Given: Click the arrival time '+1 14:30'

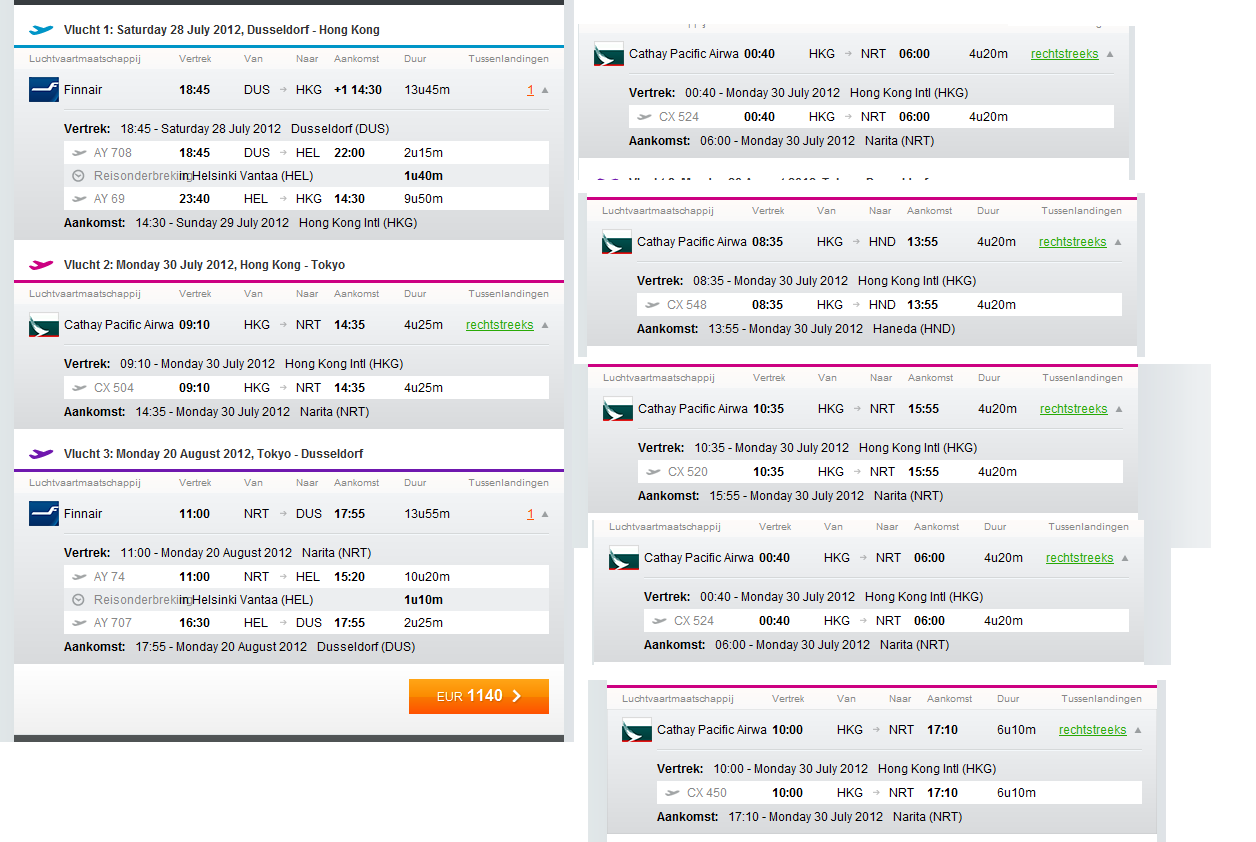Looking at the screenshot, I should pos(358,90).
